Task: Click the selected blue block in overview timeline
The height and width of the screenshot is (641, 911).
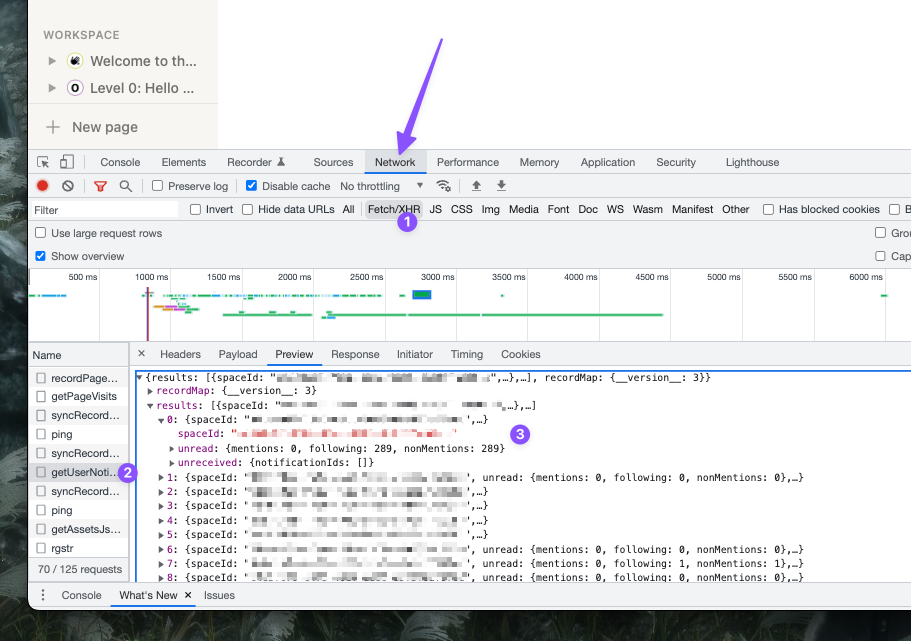Action: (x=422, y=295)
